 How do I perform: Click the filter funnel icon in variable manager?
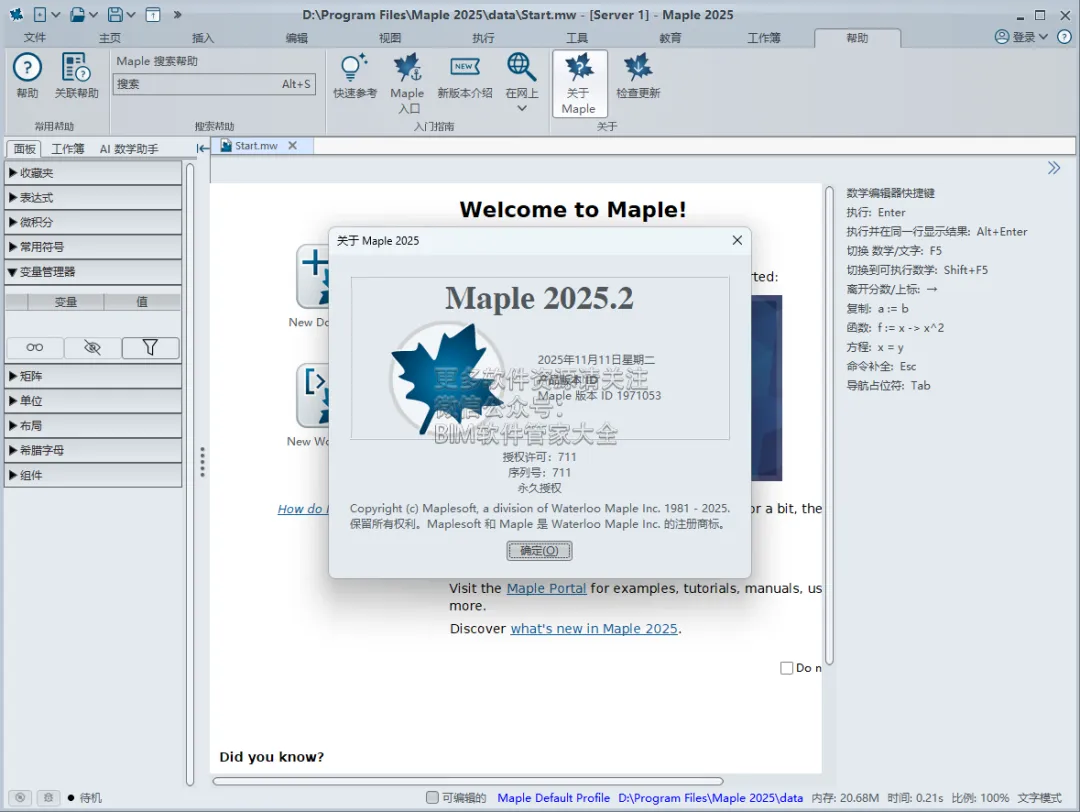150,348
